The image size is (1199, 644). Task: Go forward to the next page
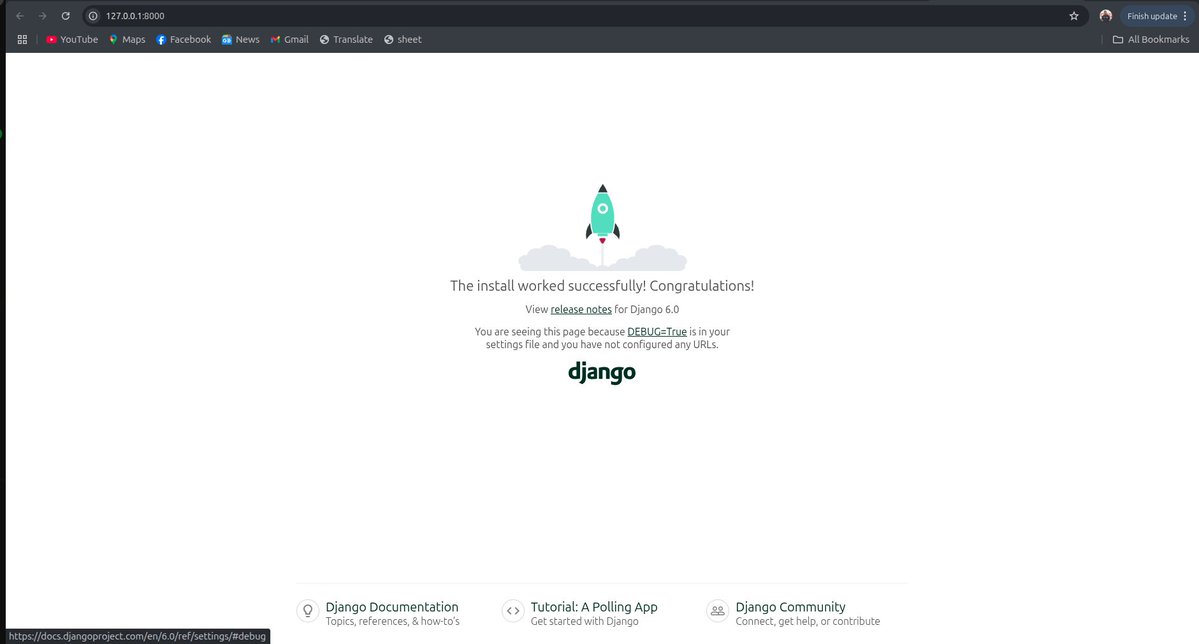point(43,16)
